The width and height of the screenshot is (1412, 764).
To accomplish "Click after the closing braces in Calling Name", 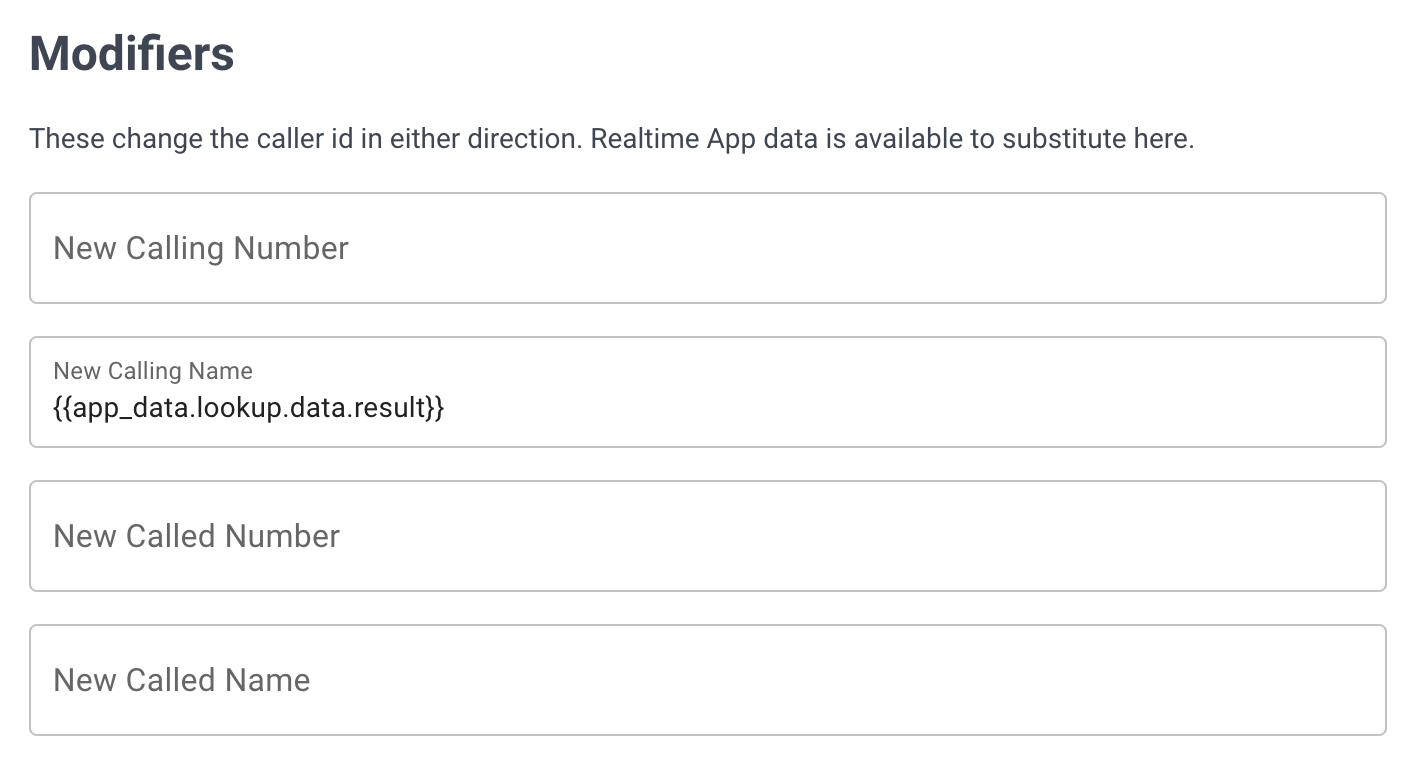I will (x=452, y=407).
